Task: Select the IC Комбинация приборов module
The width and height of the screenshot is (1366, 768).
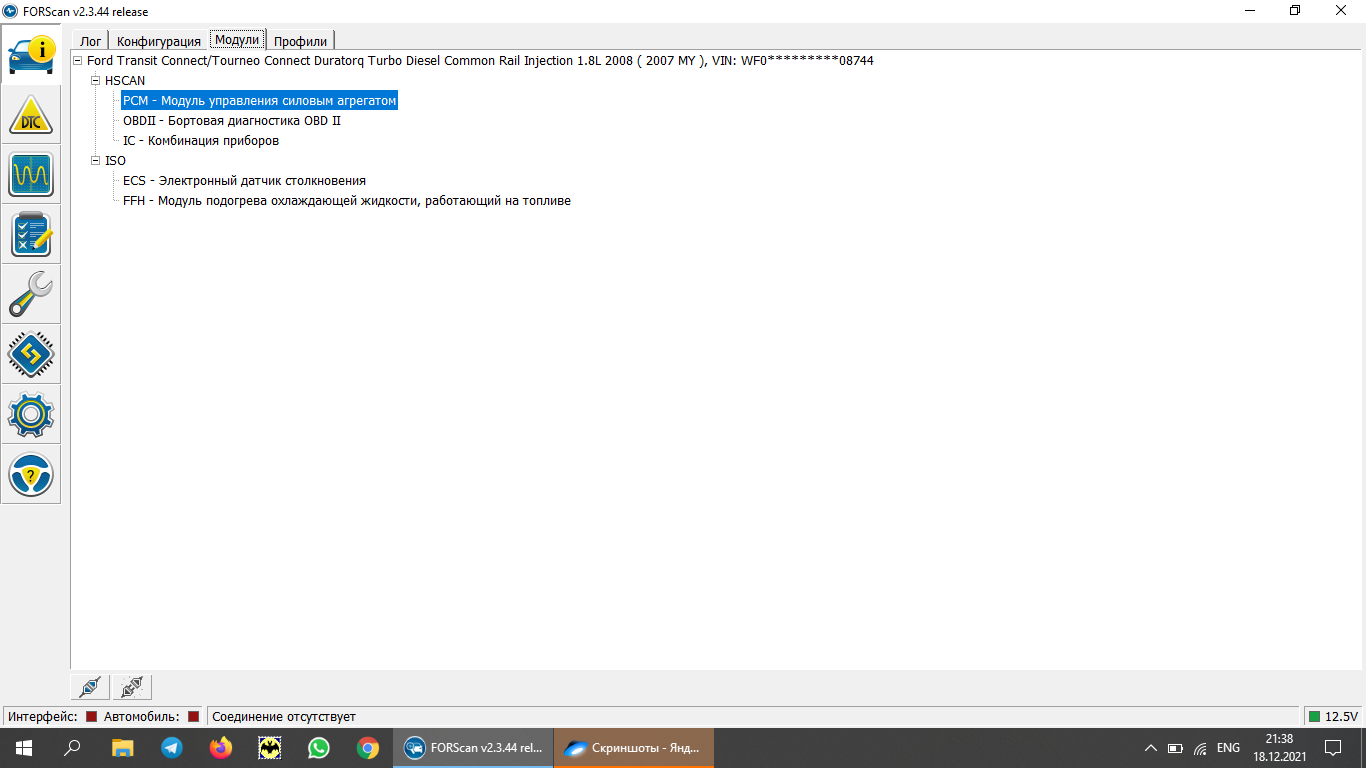Action: click(x=200, y=141)
